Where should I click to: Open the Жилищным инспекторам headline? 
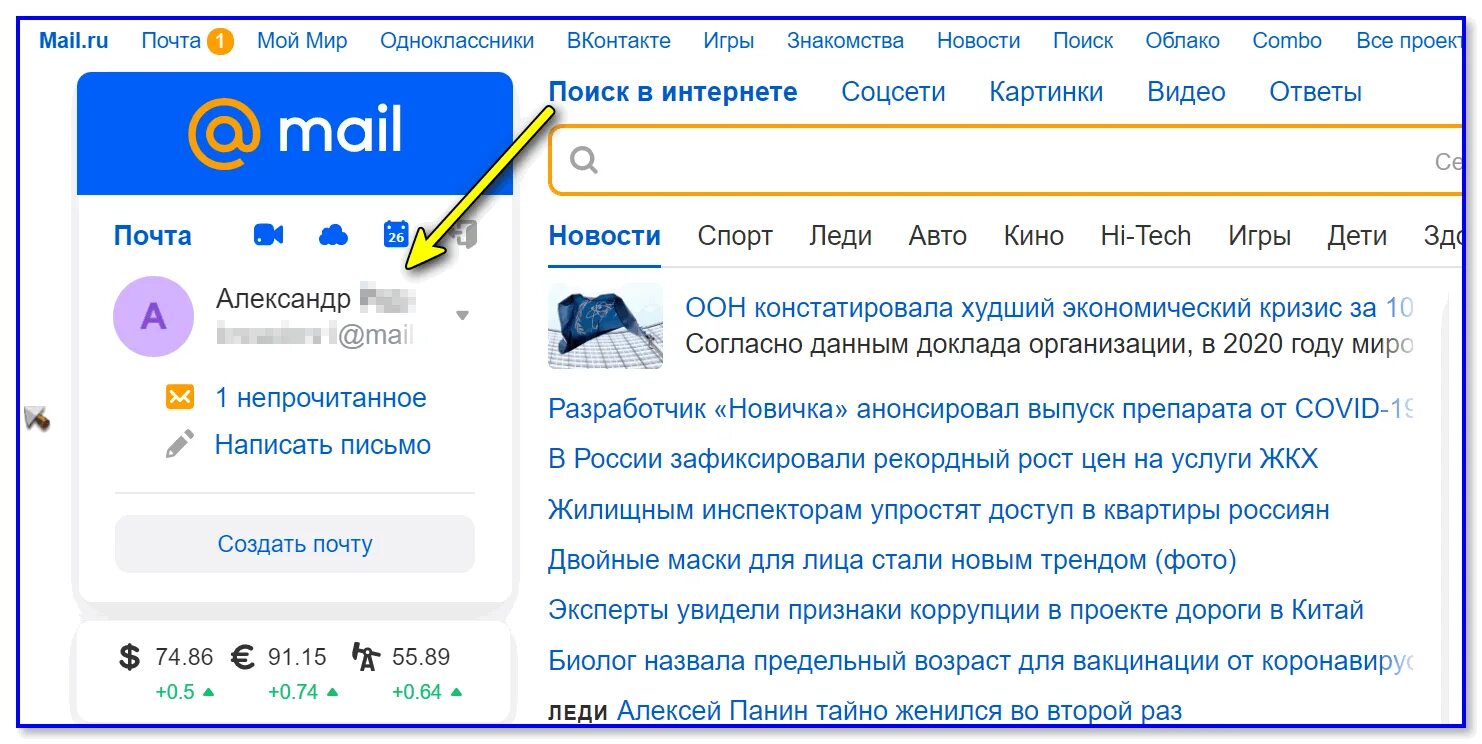coord(939,510)
